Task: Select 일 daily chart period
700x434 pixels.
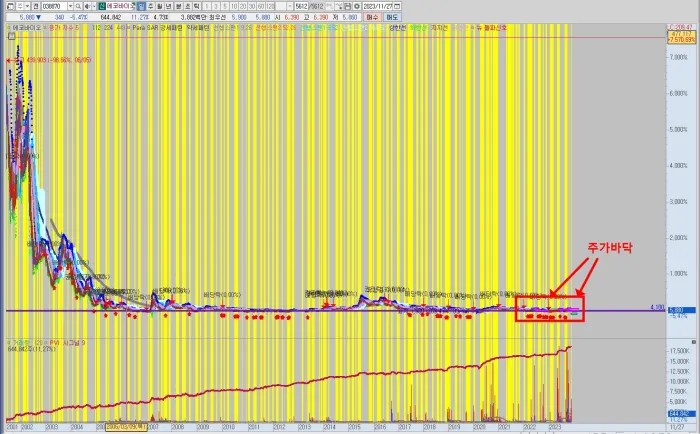Action: coord(141,6)
